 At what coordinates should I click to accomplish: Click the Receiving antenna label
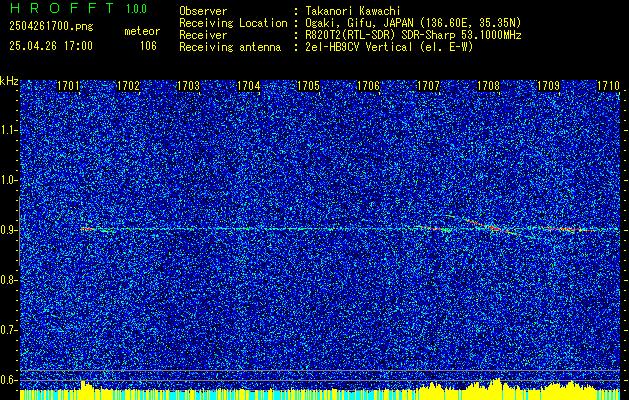[230, 47]
